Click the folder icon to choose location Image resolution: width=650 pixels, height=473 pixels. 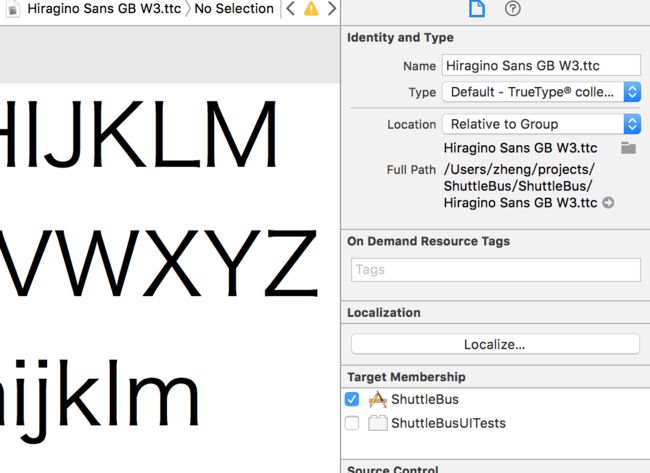click(x=628, y=148)
